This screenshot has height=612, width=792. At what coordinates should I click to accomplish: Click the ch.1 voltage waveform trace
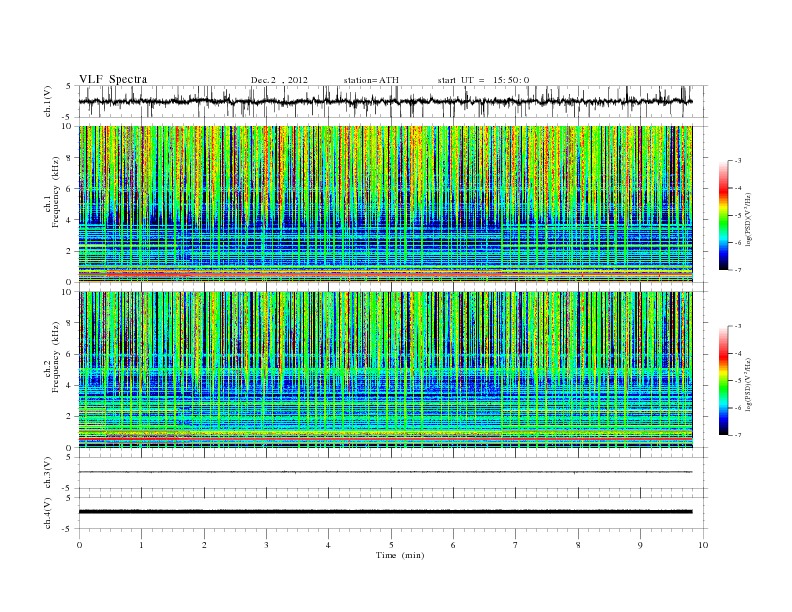pyautogui.click(x=385, y=101)
